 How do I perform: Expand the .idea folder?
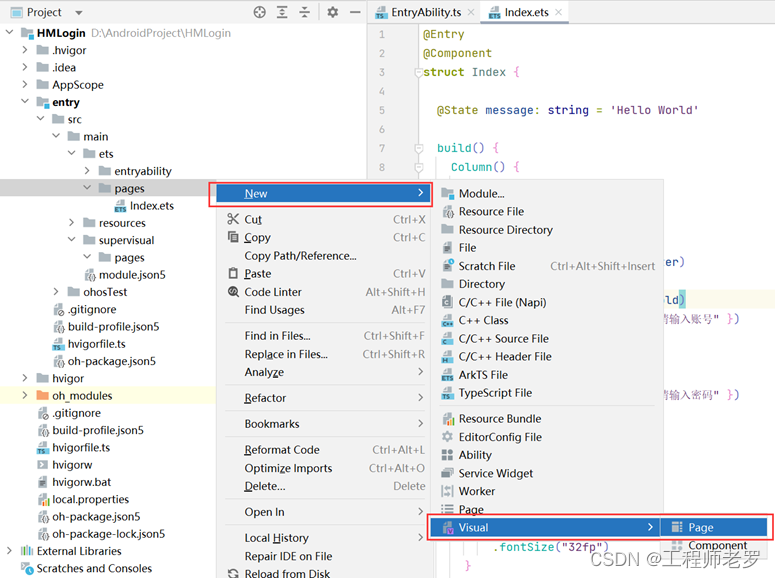pos(25,67)
